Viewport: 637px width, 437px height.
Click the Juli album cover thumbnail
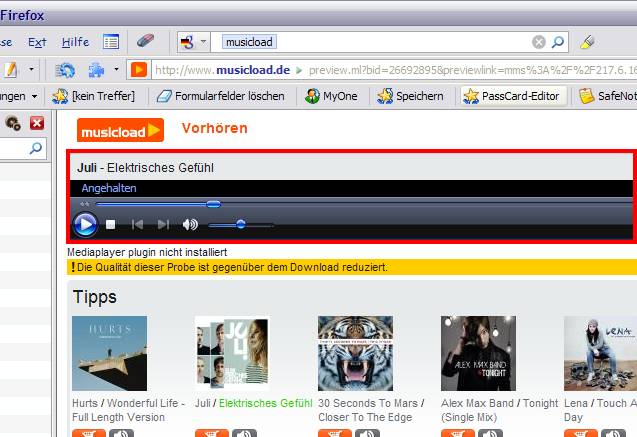(x=232, y=351)
